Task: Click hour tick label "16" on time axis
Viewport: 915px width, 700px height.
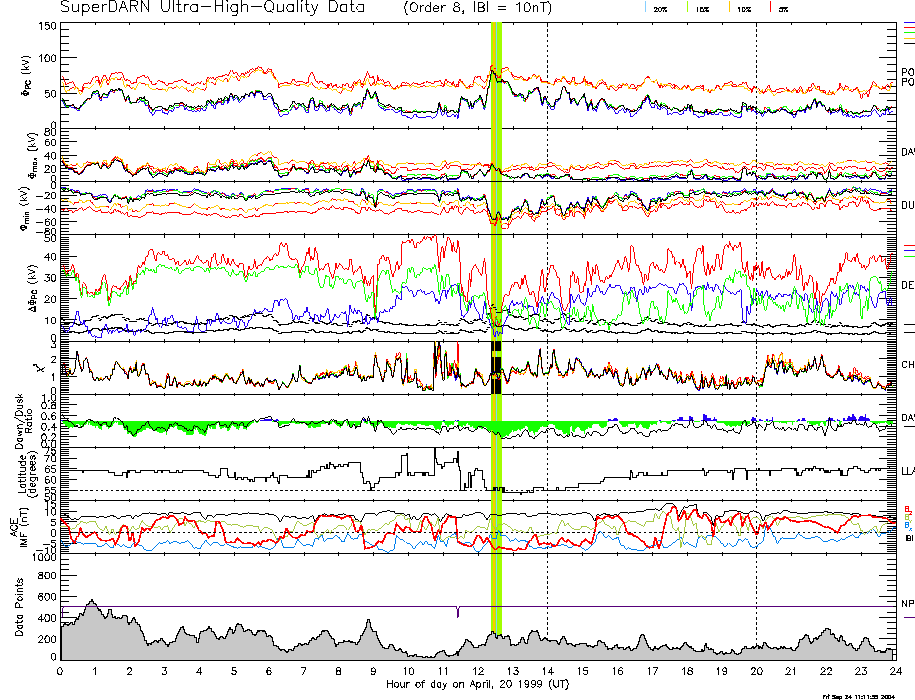Action: point(617,671)
